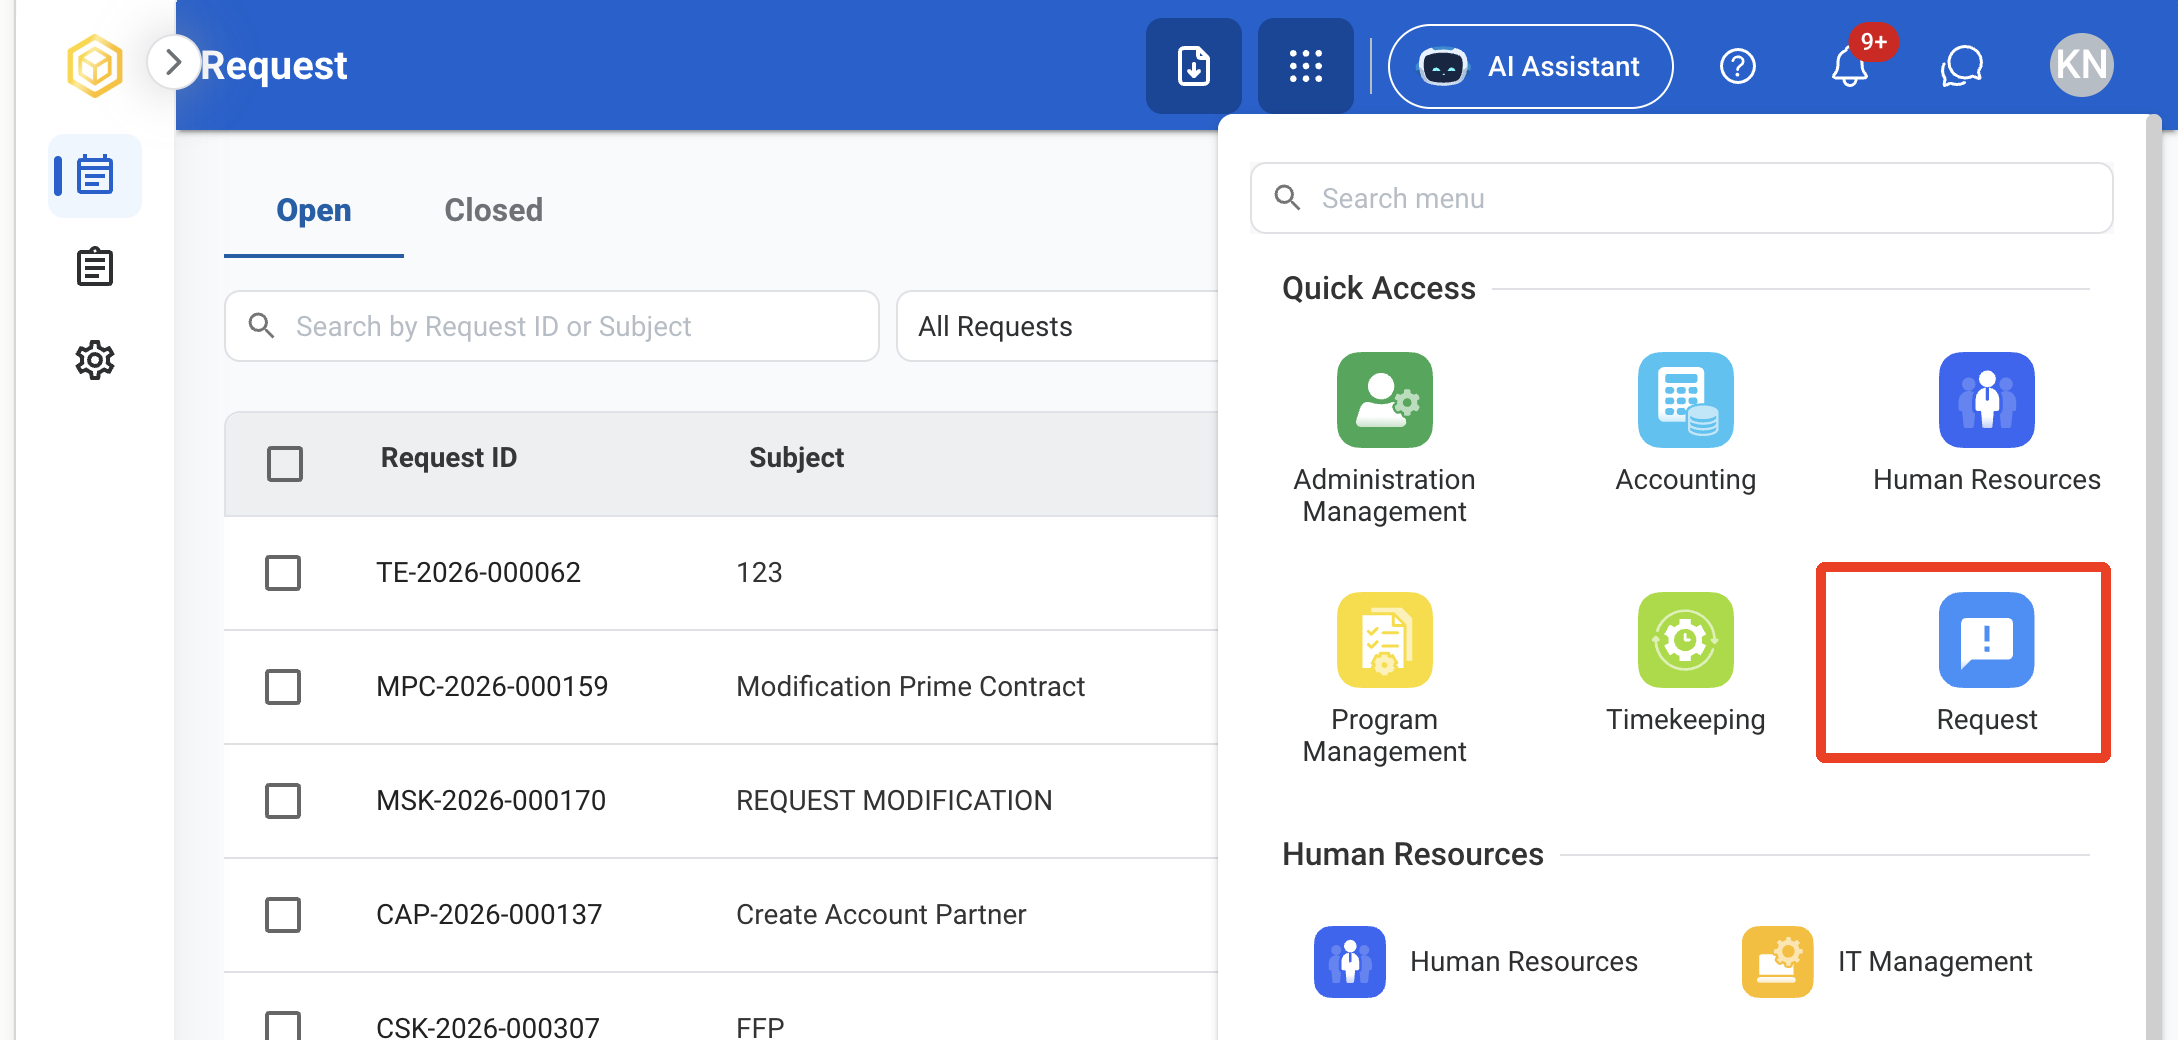Open Human Resources tile in Quick Access
The height and width of the screenshot is (1040, 2178).
(1987, 423)
